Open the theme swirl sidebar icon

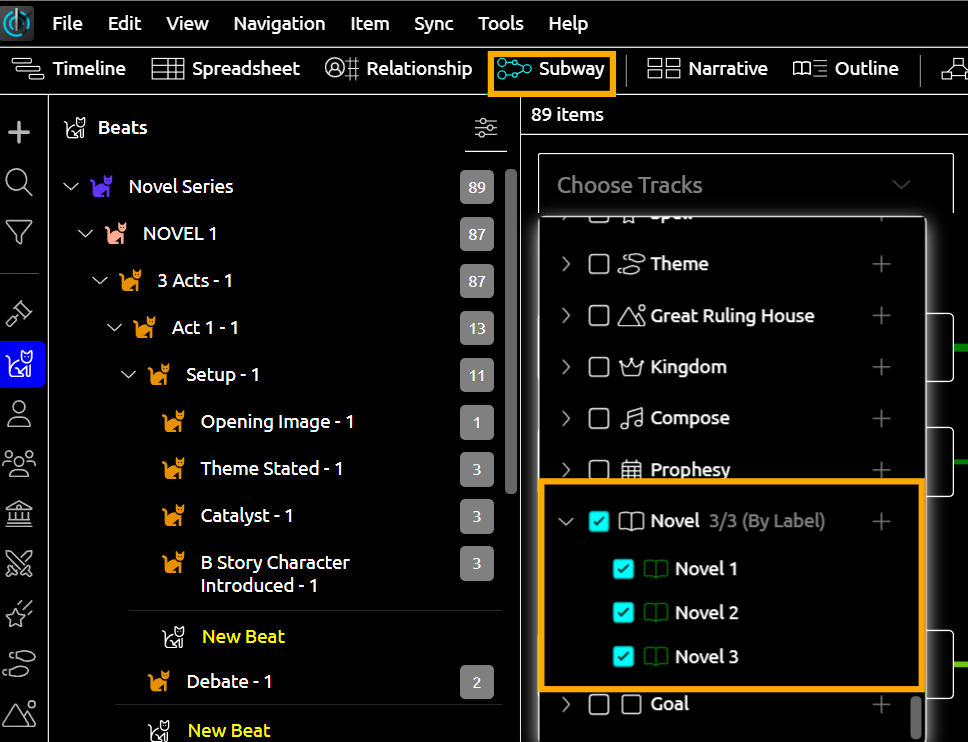pyautogui.click(x=19, y=664)
